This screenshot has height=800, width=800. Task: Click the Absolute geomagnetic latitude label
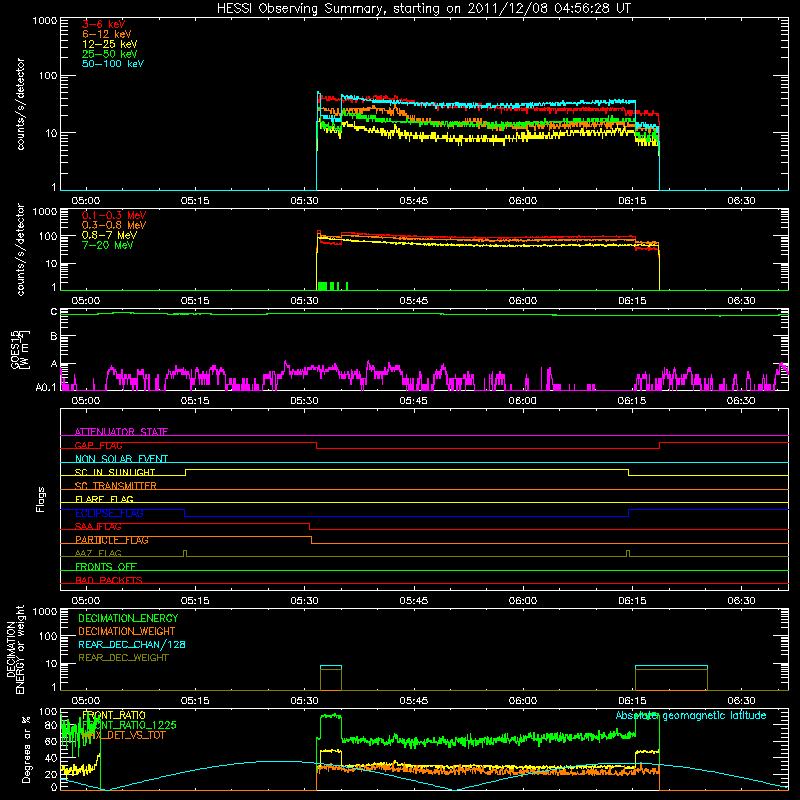(x=691, y=715)
